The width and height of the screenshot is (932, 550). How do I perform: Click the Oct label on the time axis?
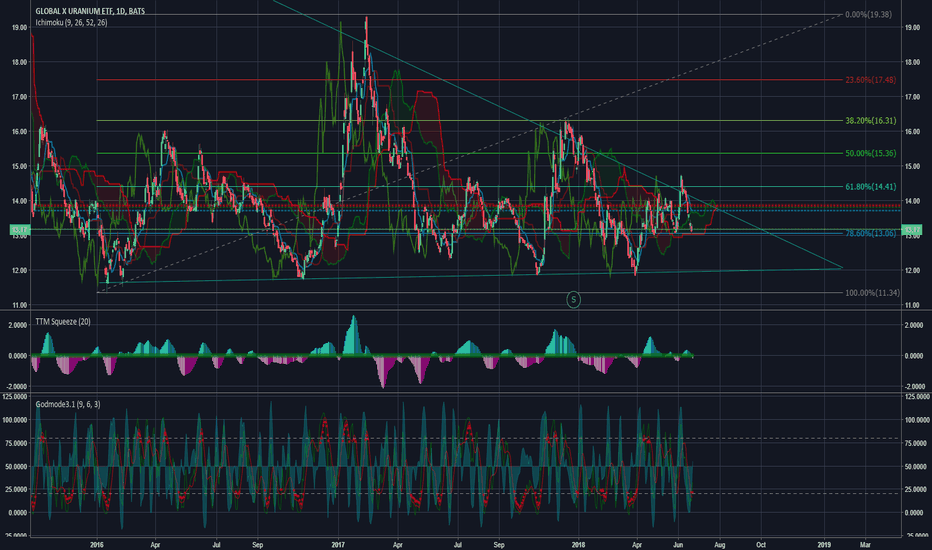pyautogui.click(x=761, y=545)
